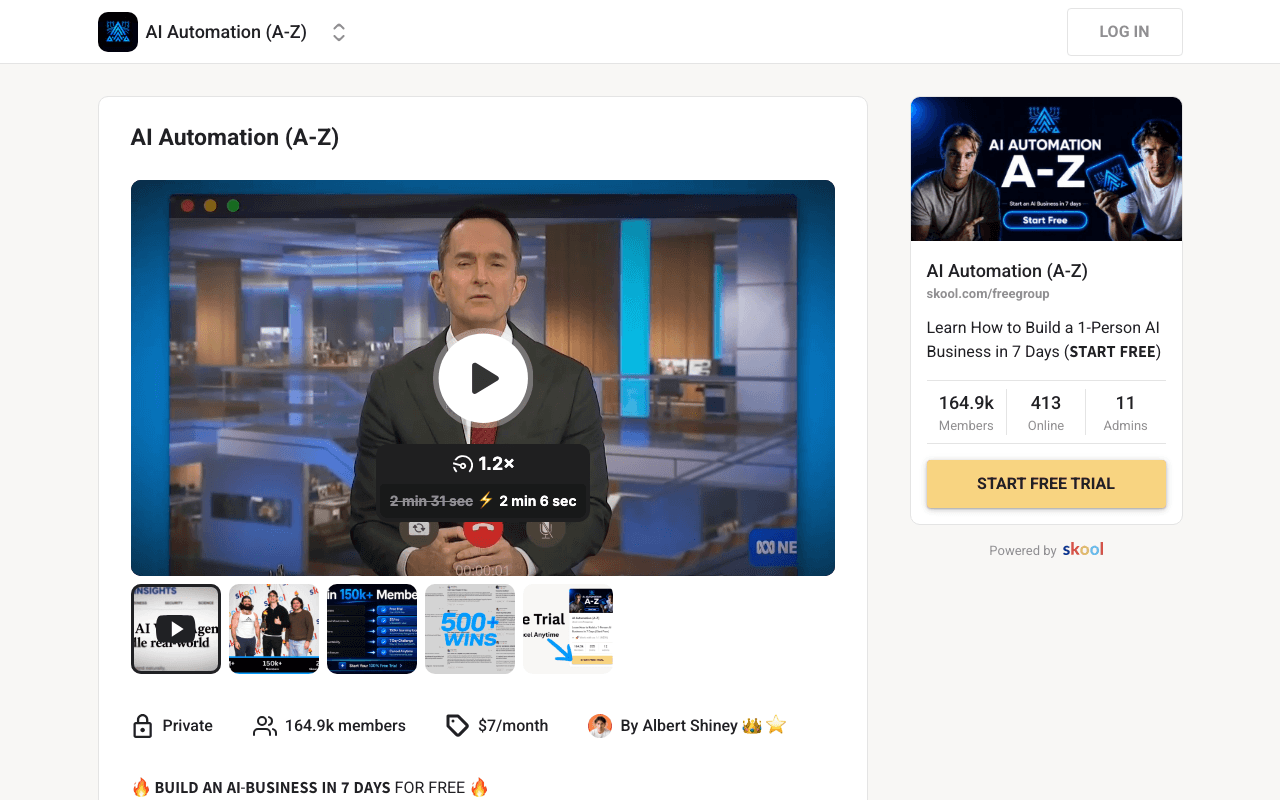This screenshot has height=800, width=1280.
Task: Click the Private label text
Action: click(x=188, y=726)
